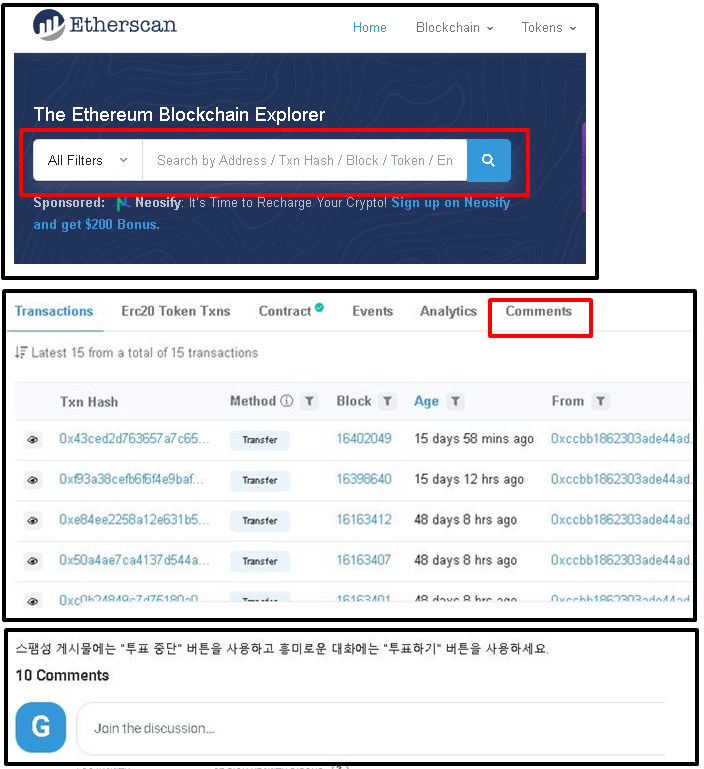Click the 15 days 12 hrs ago cell

pos(469,479)
